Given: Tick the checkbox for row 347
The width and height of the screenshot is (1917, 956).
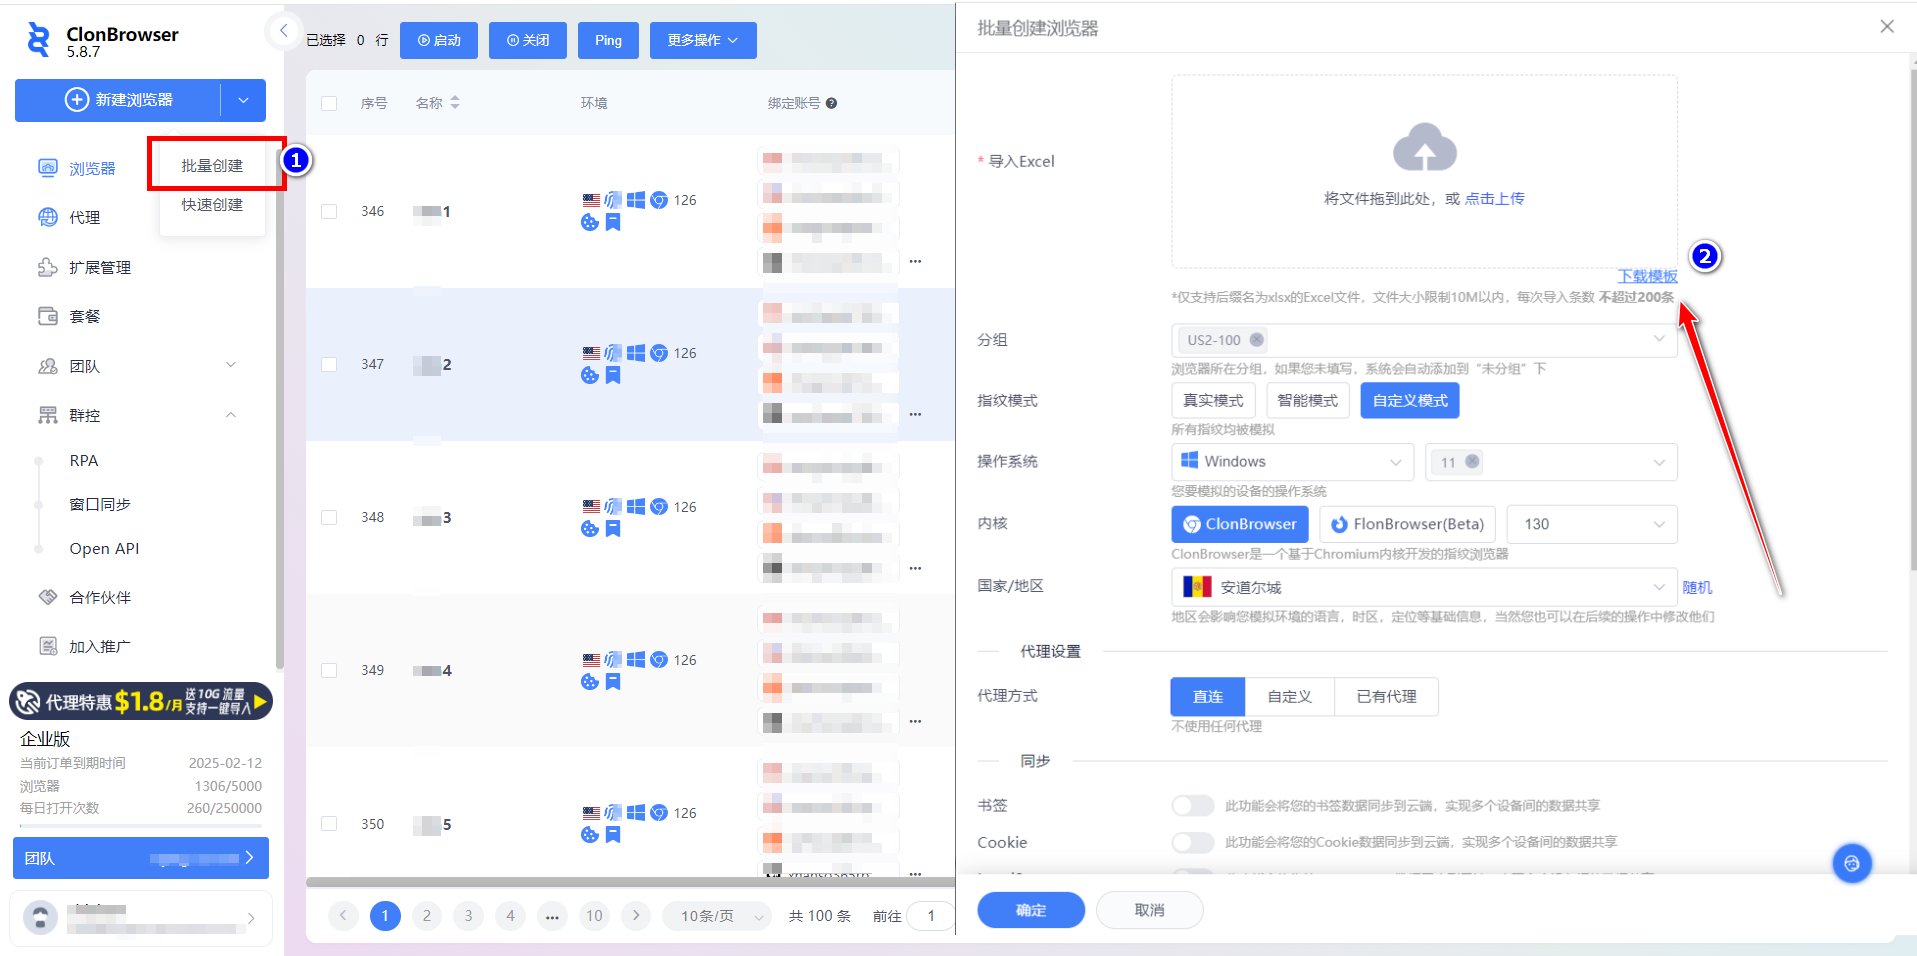Looking at the screenshot, I should click(x=329, y=365).
